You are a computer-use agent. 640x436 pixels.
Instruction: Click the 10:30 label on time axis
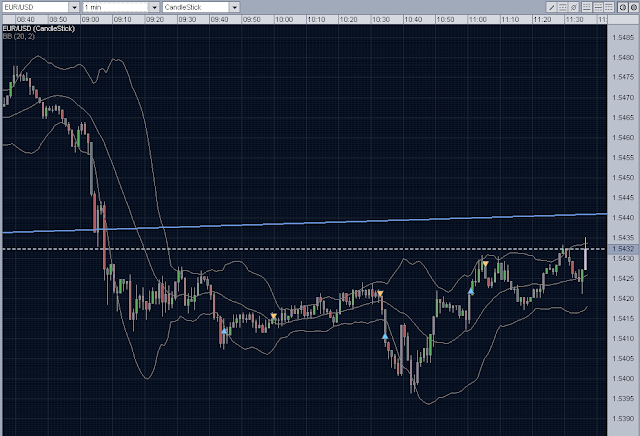tap(381, 19)
